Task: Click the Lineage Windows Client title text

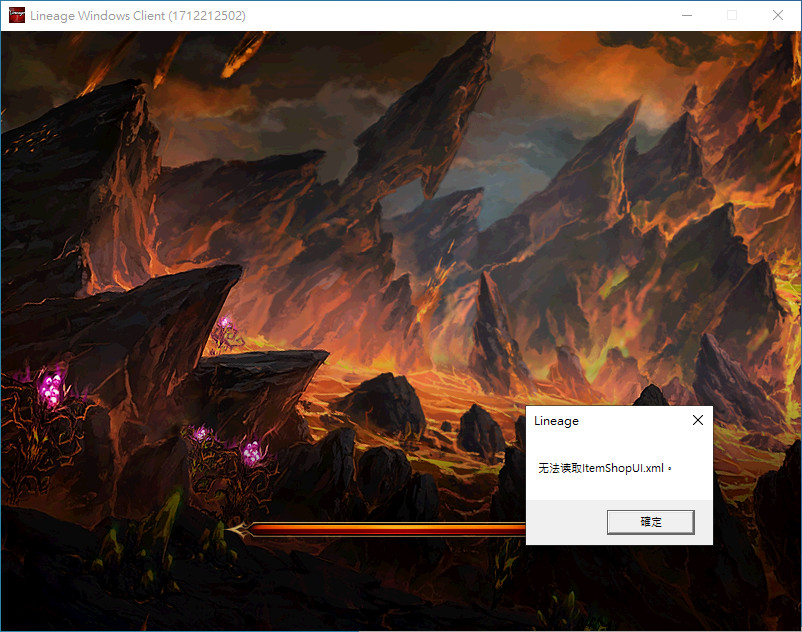Action: 138,16
